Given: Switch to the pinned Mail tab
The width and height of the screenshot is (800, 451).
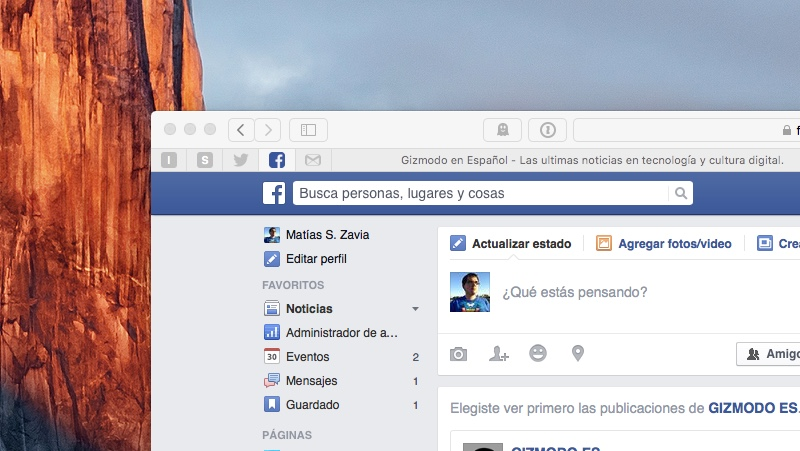Looking at the screenshot, I should point(313,160).
